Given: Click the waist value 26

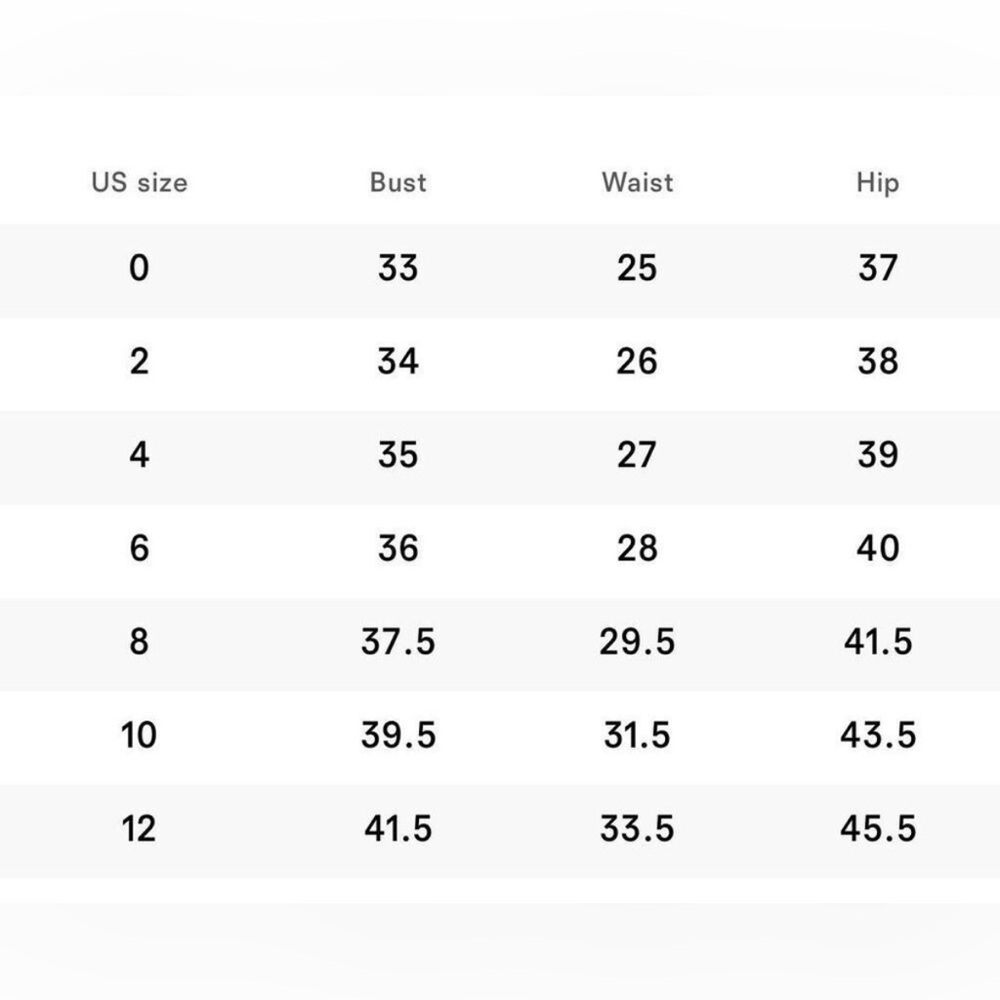Looking at the screenshot, I should (637, 362).
